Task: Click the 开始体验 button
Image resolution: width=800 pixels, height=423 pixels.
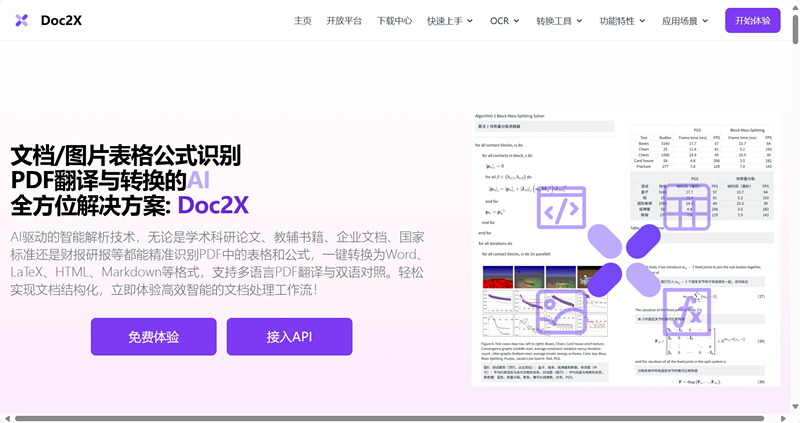Action: tap(753, 20)
